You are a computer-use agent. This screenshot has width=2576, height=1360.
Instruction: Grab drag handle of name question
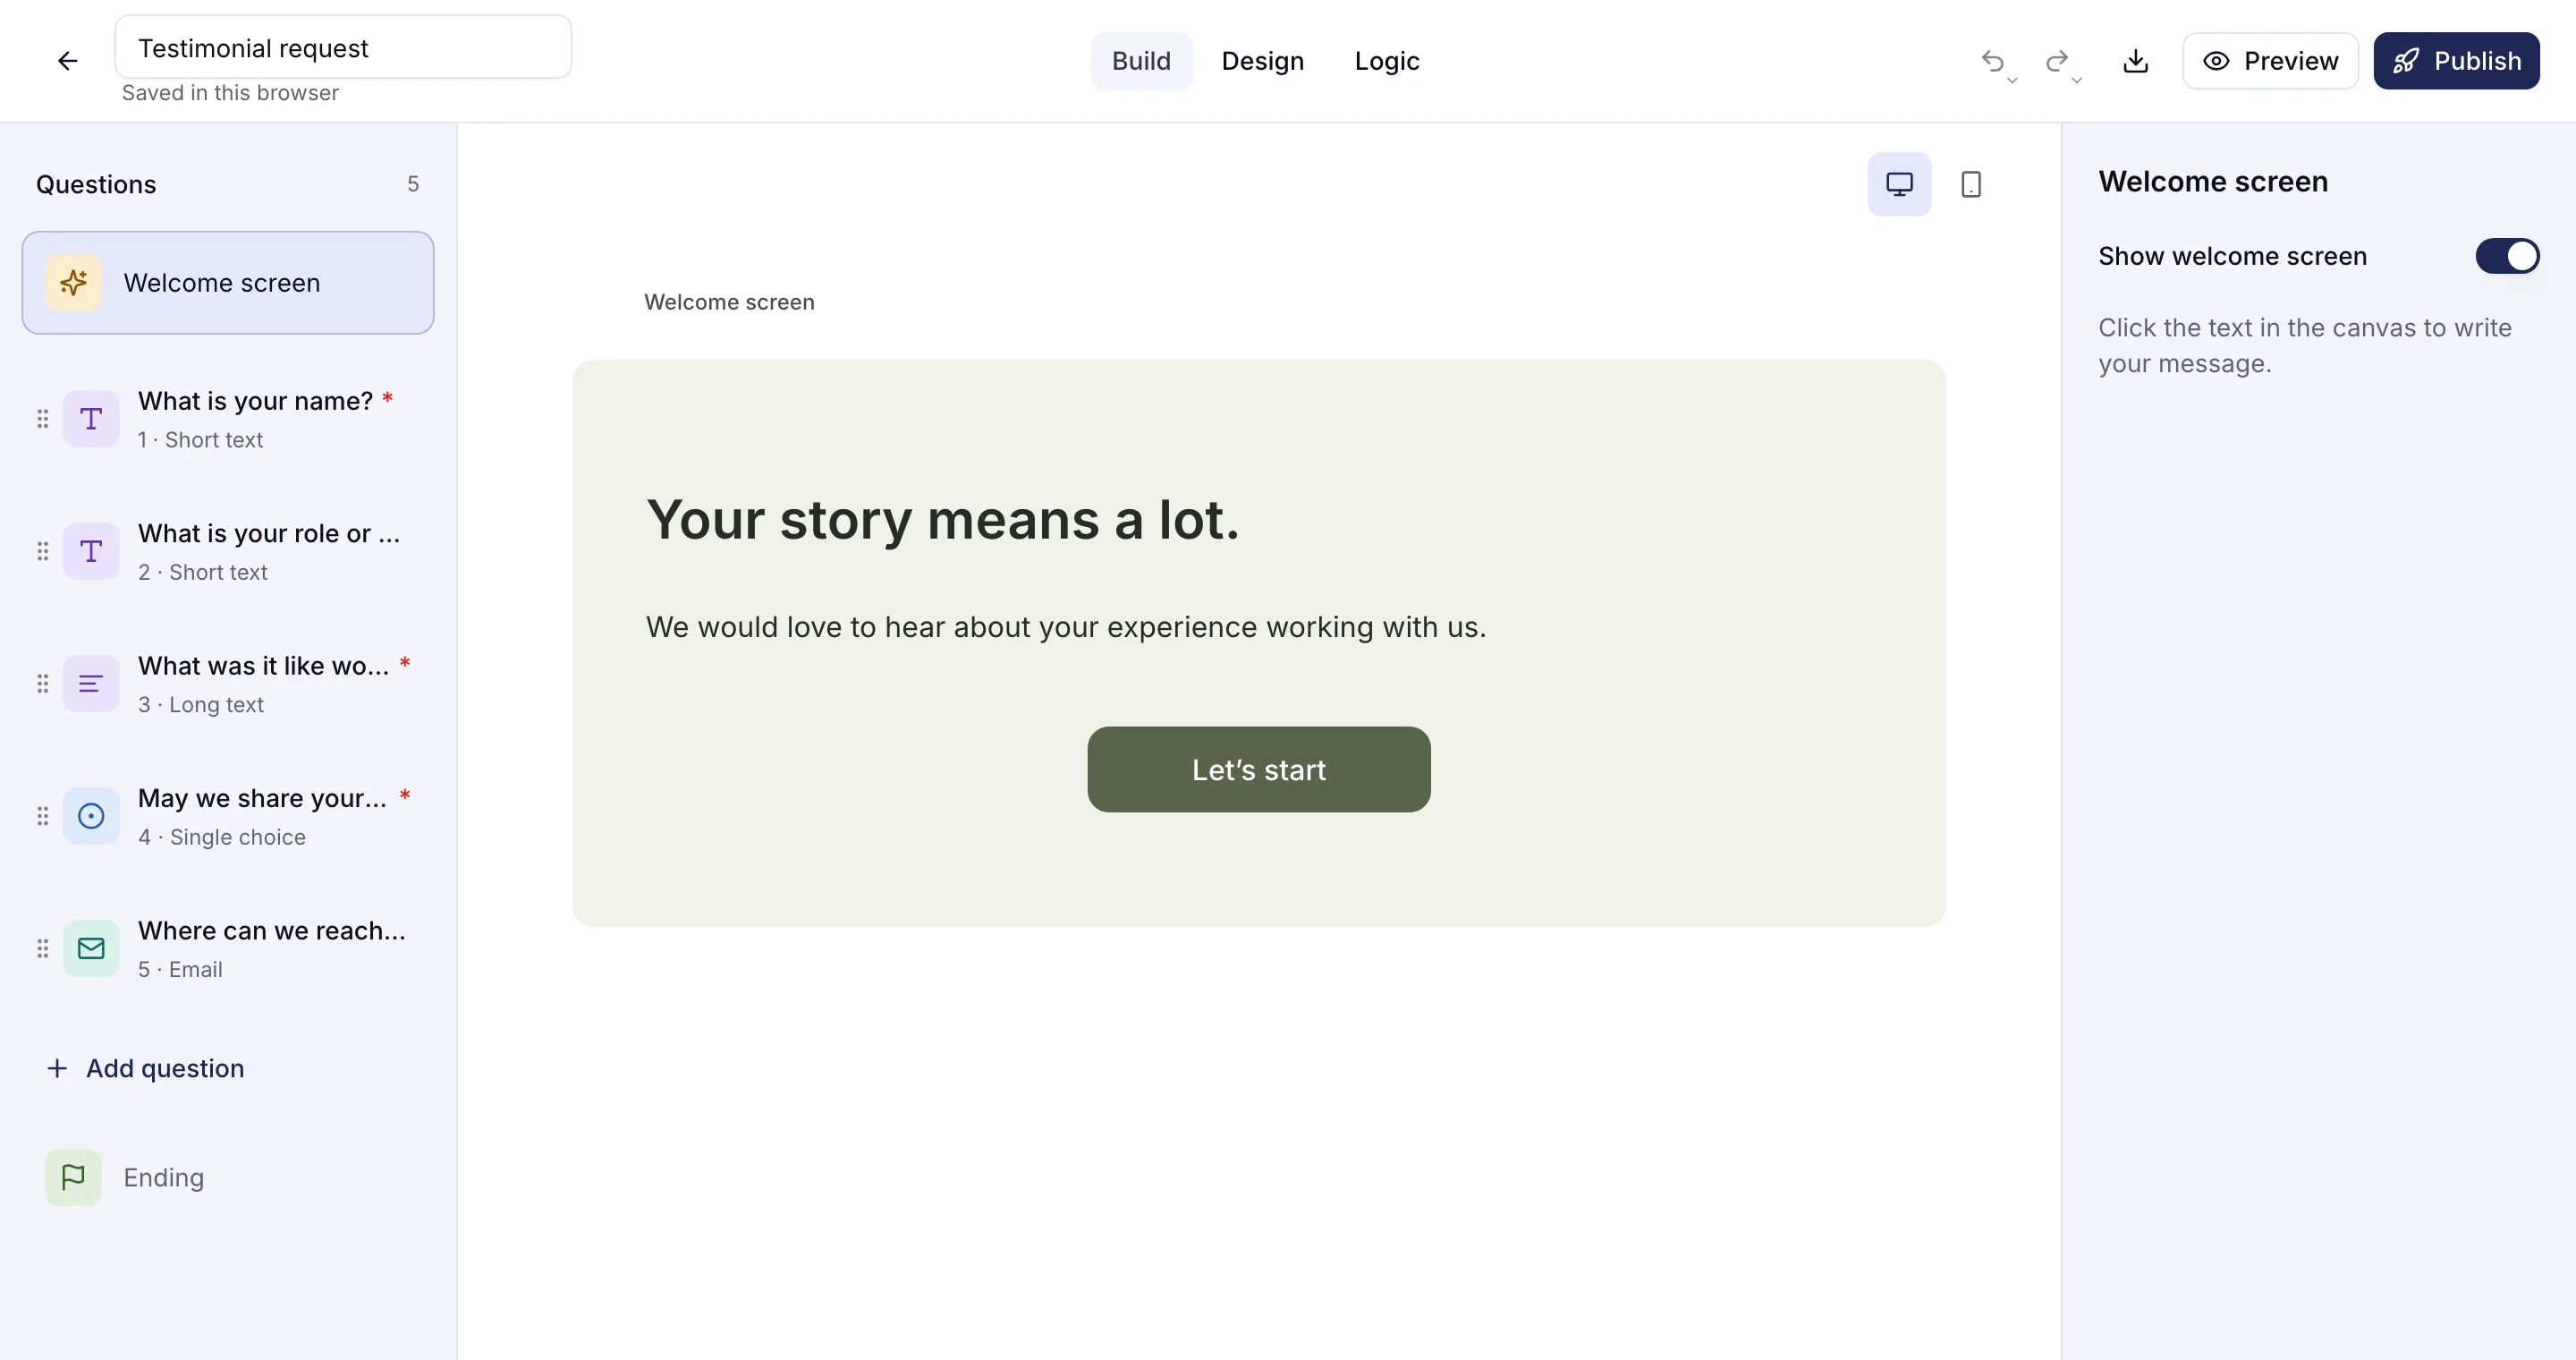(42, 419)
